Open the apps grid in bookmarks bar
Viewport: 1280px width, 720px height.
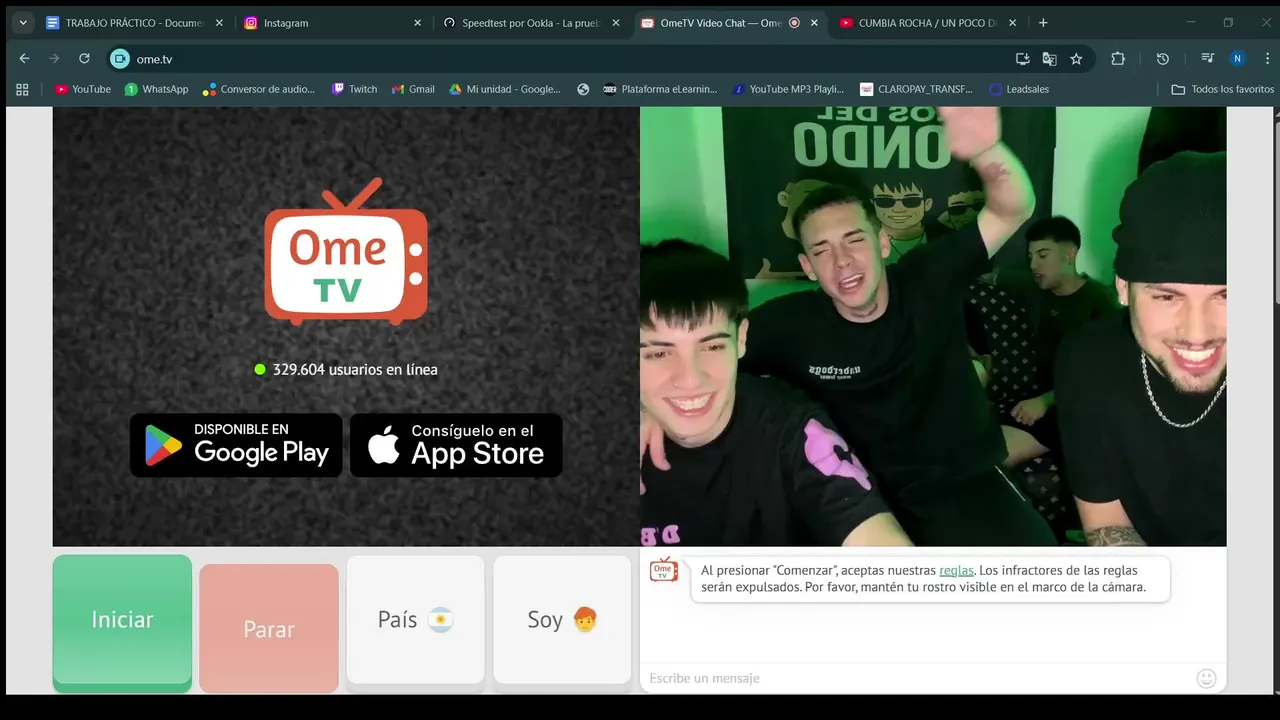tap(22, 89)
